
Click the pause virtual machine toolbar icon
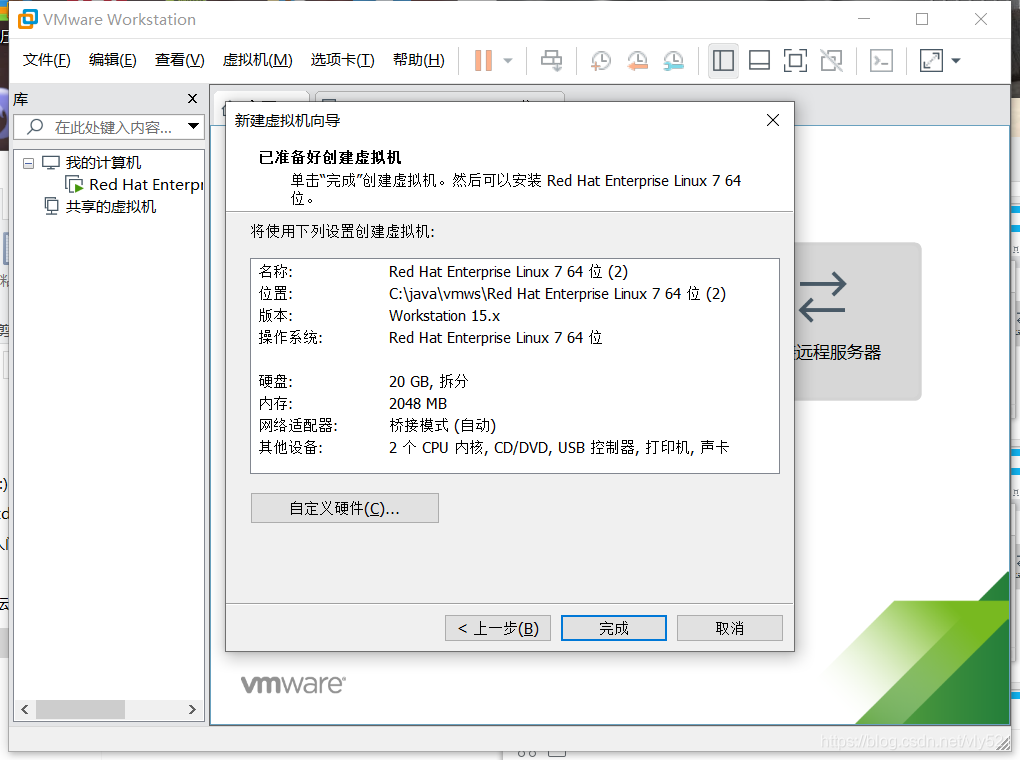(483, 61)
